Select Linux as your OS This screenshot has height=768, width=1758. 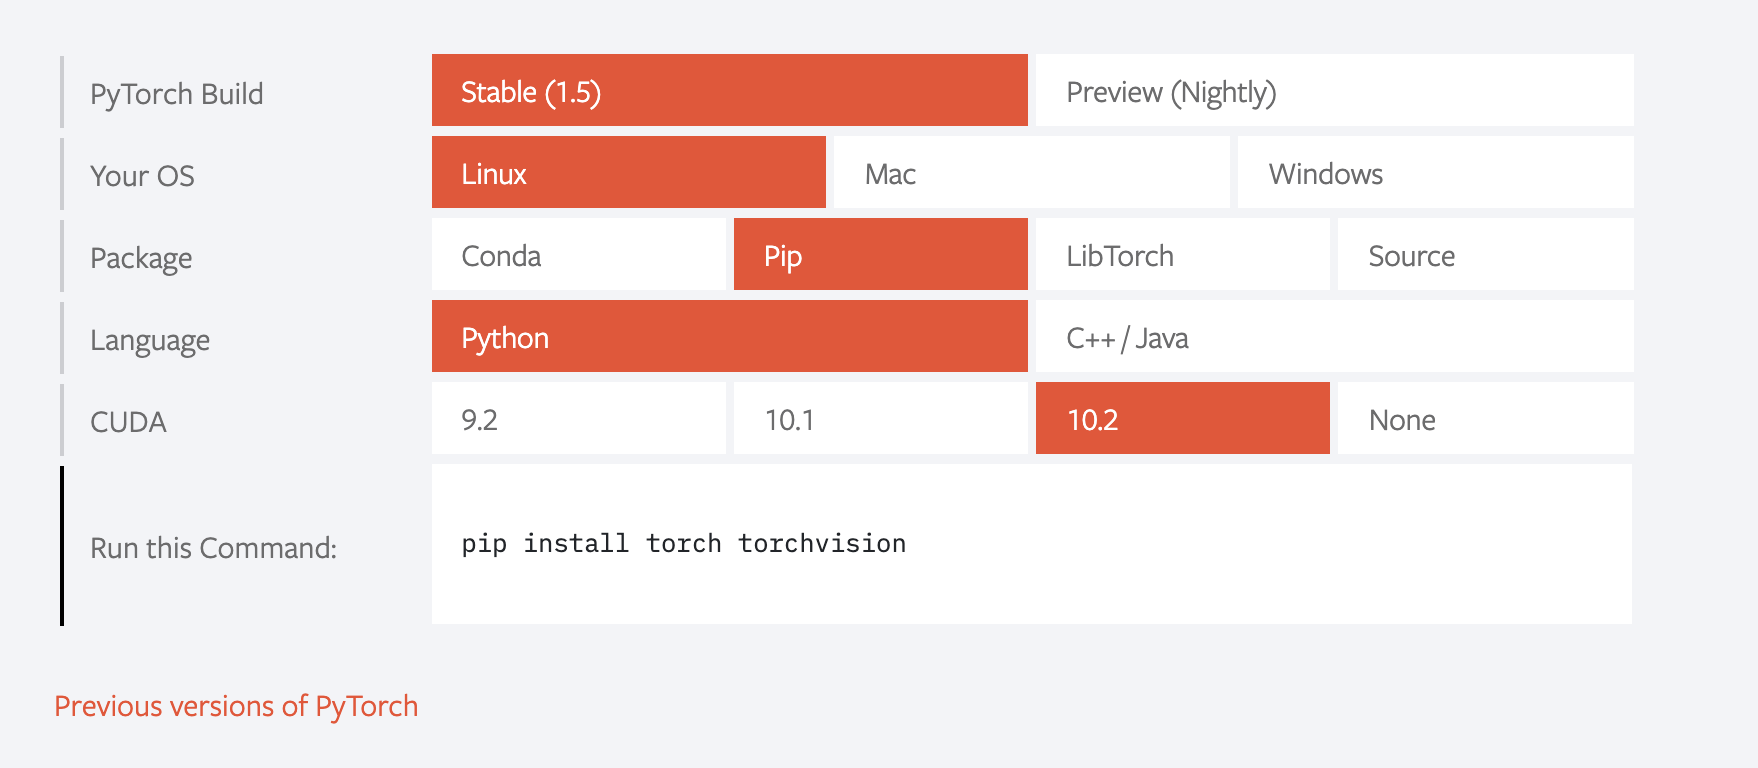coord(628,172)
